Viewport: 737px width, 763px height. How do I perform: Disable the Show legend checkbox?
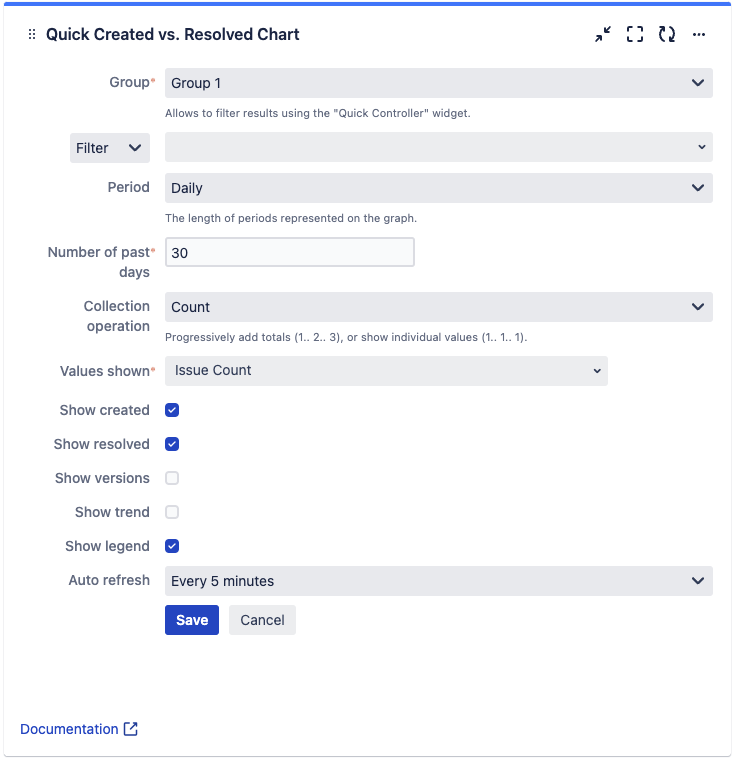coord(172,546)
